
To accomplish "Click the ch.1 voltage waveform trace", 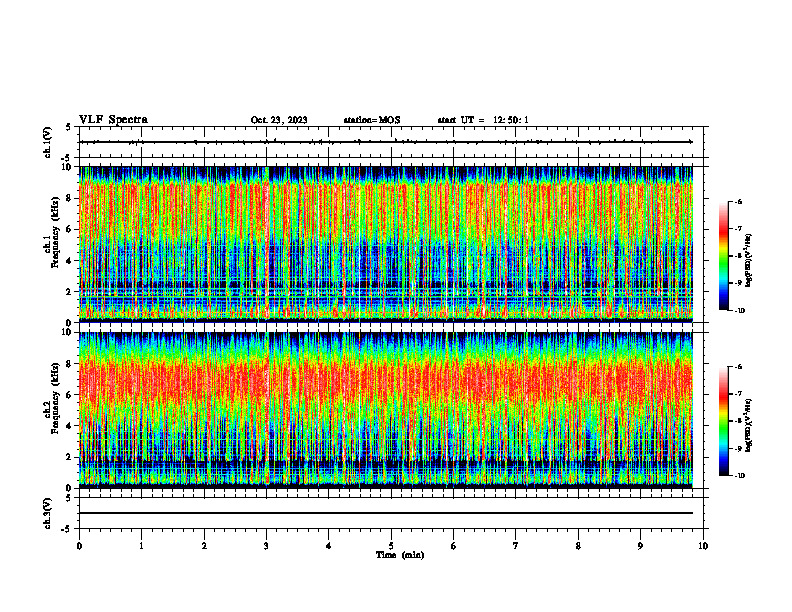I will point(386,142).
